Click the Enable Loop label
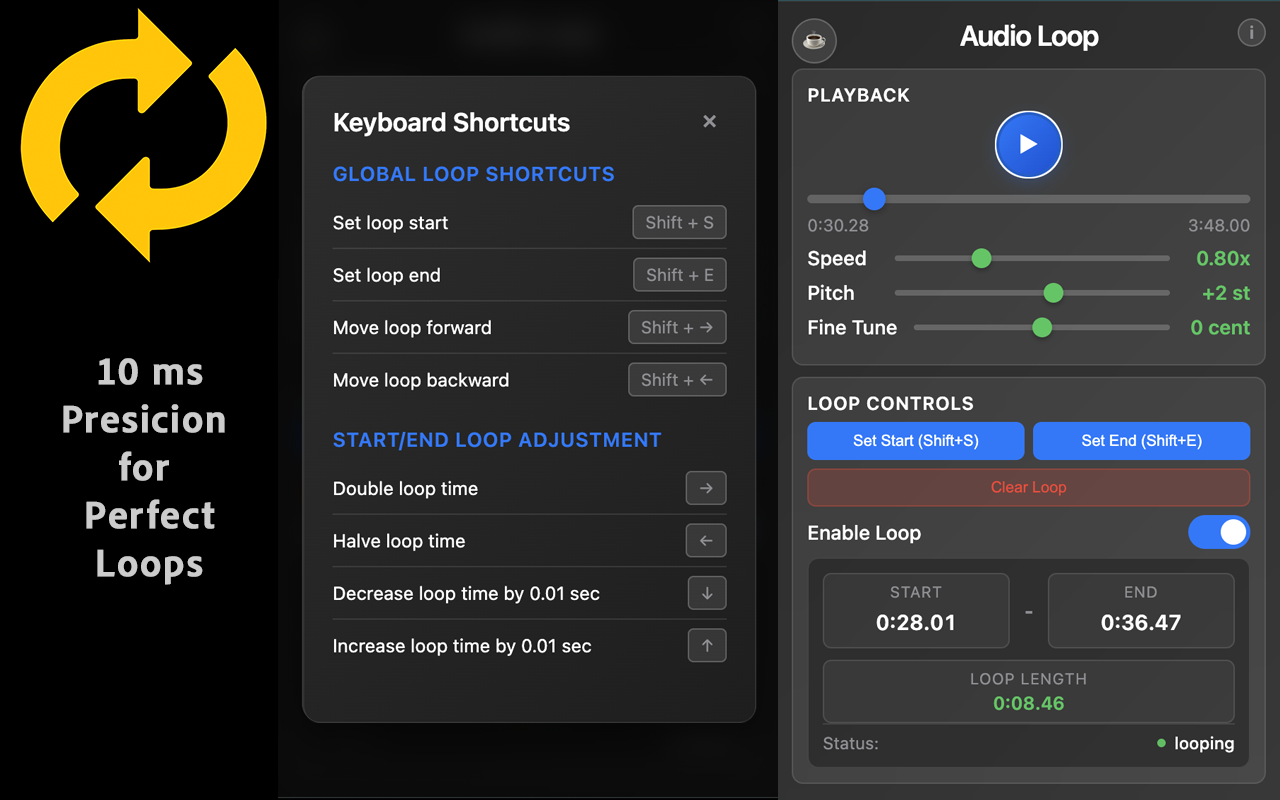 [x=864, y=533]
